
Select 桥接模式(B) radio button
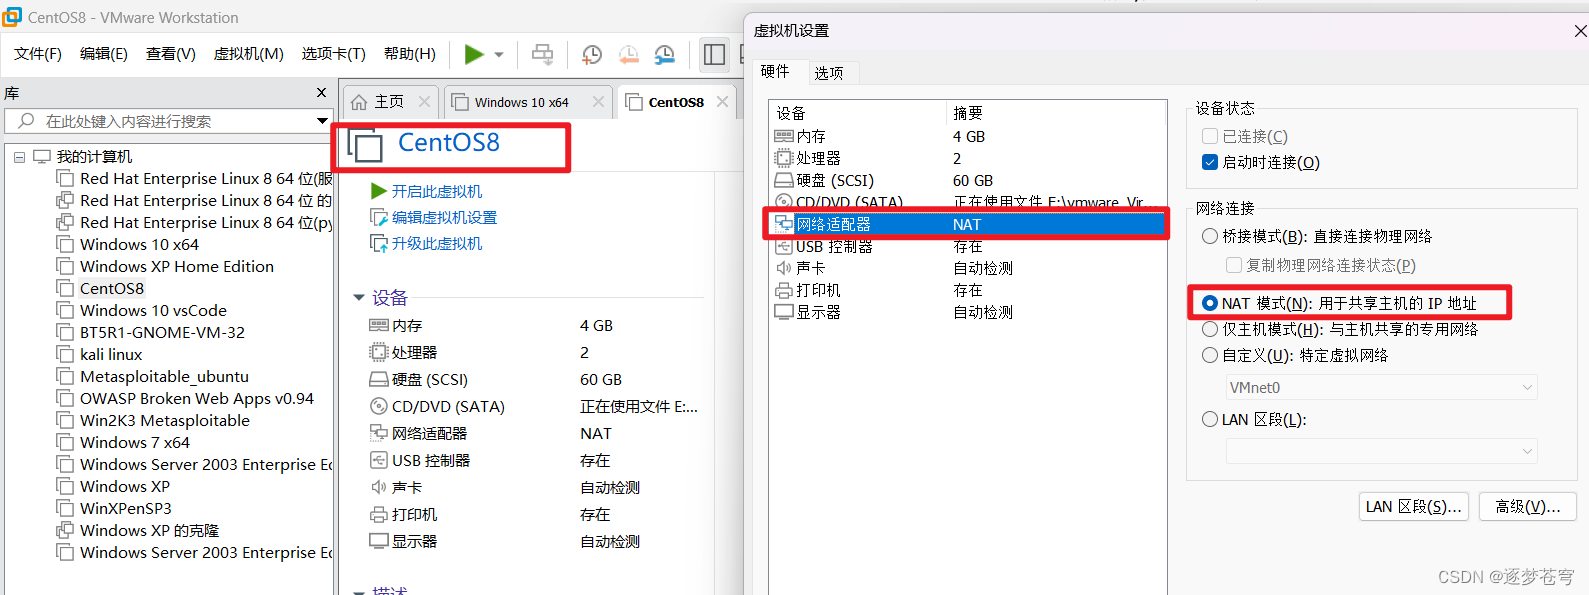1210,236
